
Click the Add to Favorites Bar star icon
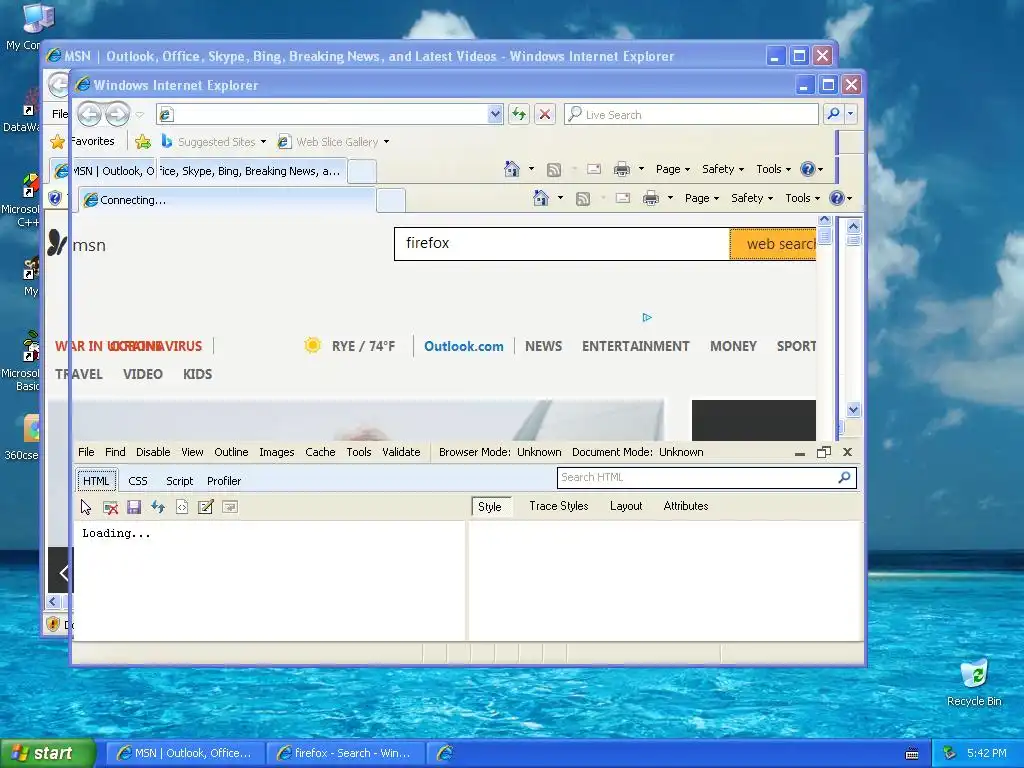pos(143,141)
